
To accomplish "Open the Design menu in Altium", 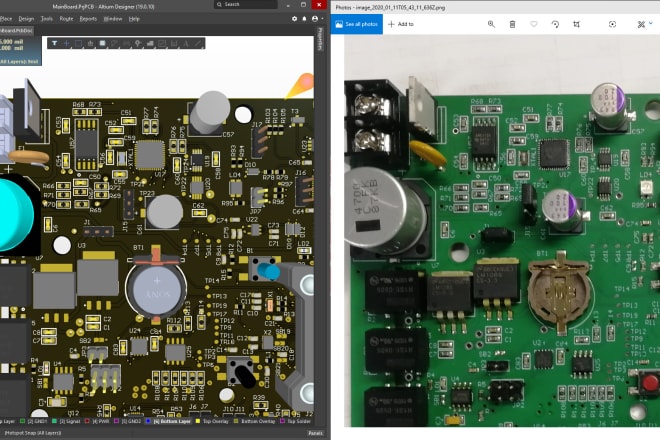I will (x=26, y=19).
